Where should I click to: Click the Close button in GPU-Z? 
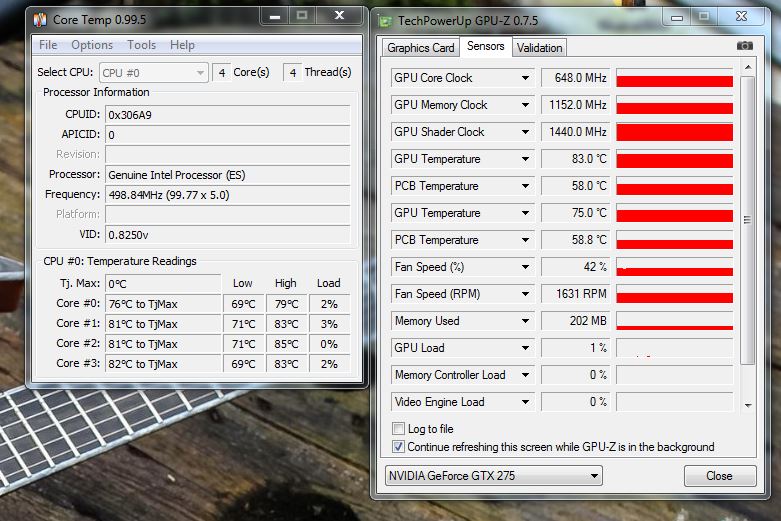tap(720, 476)
